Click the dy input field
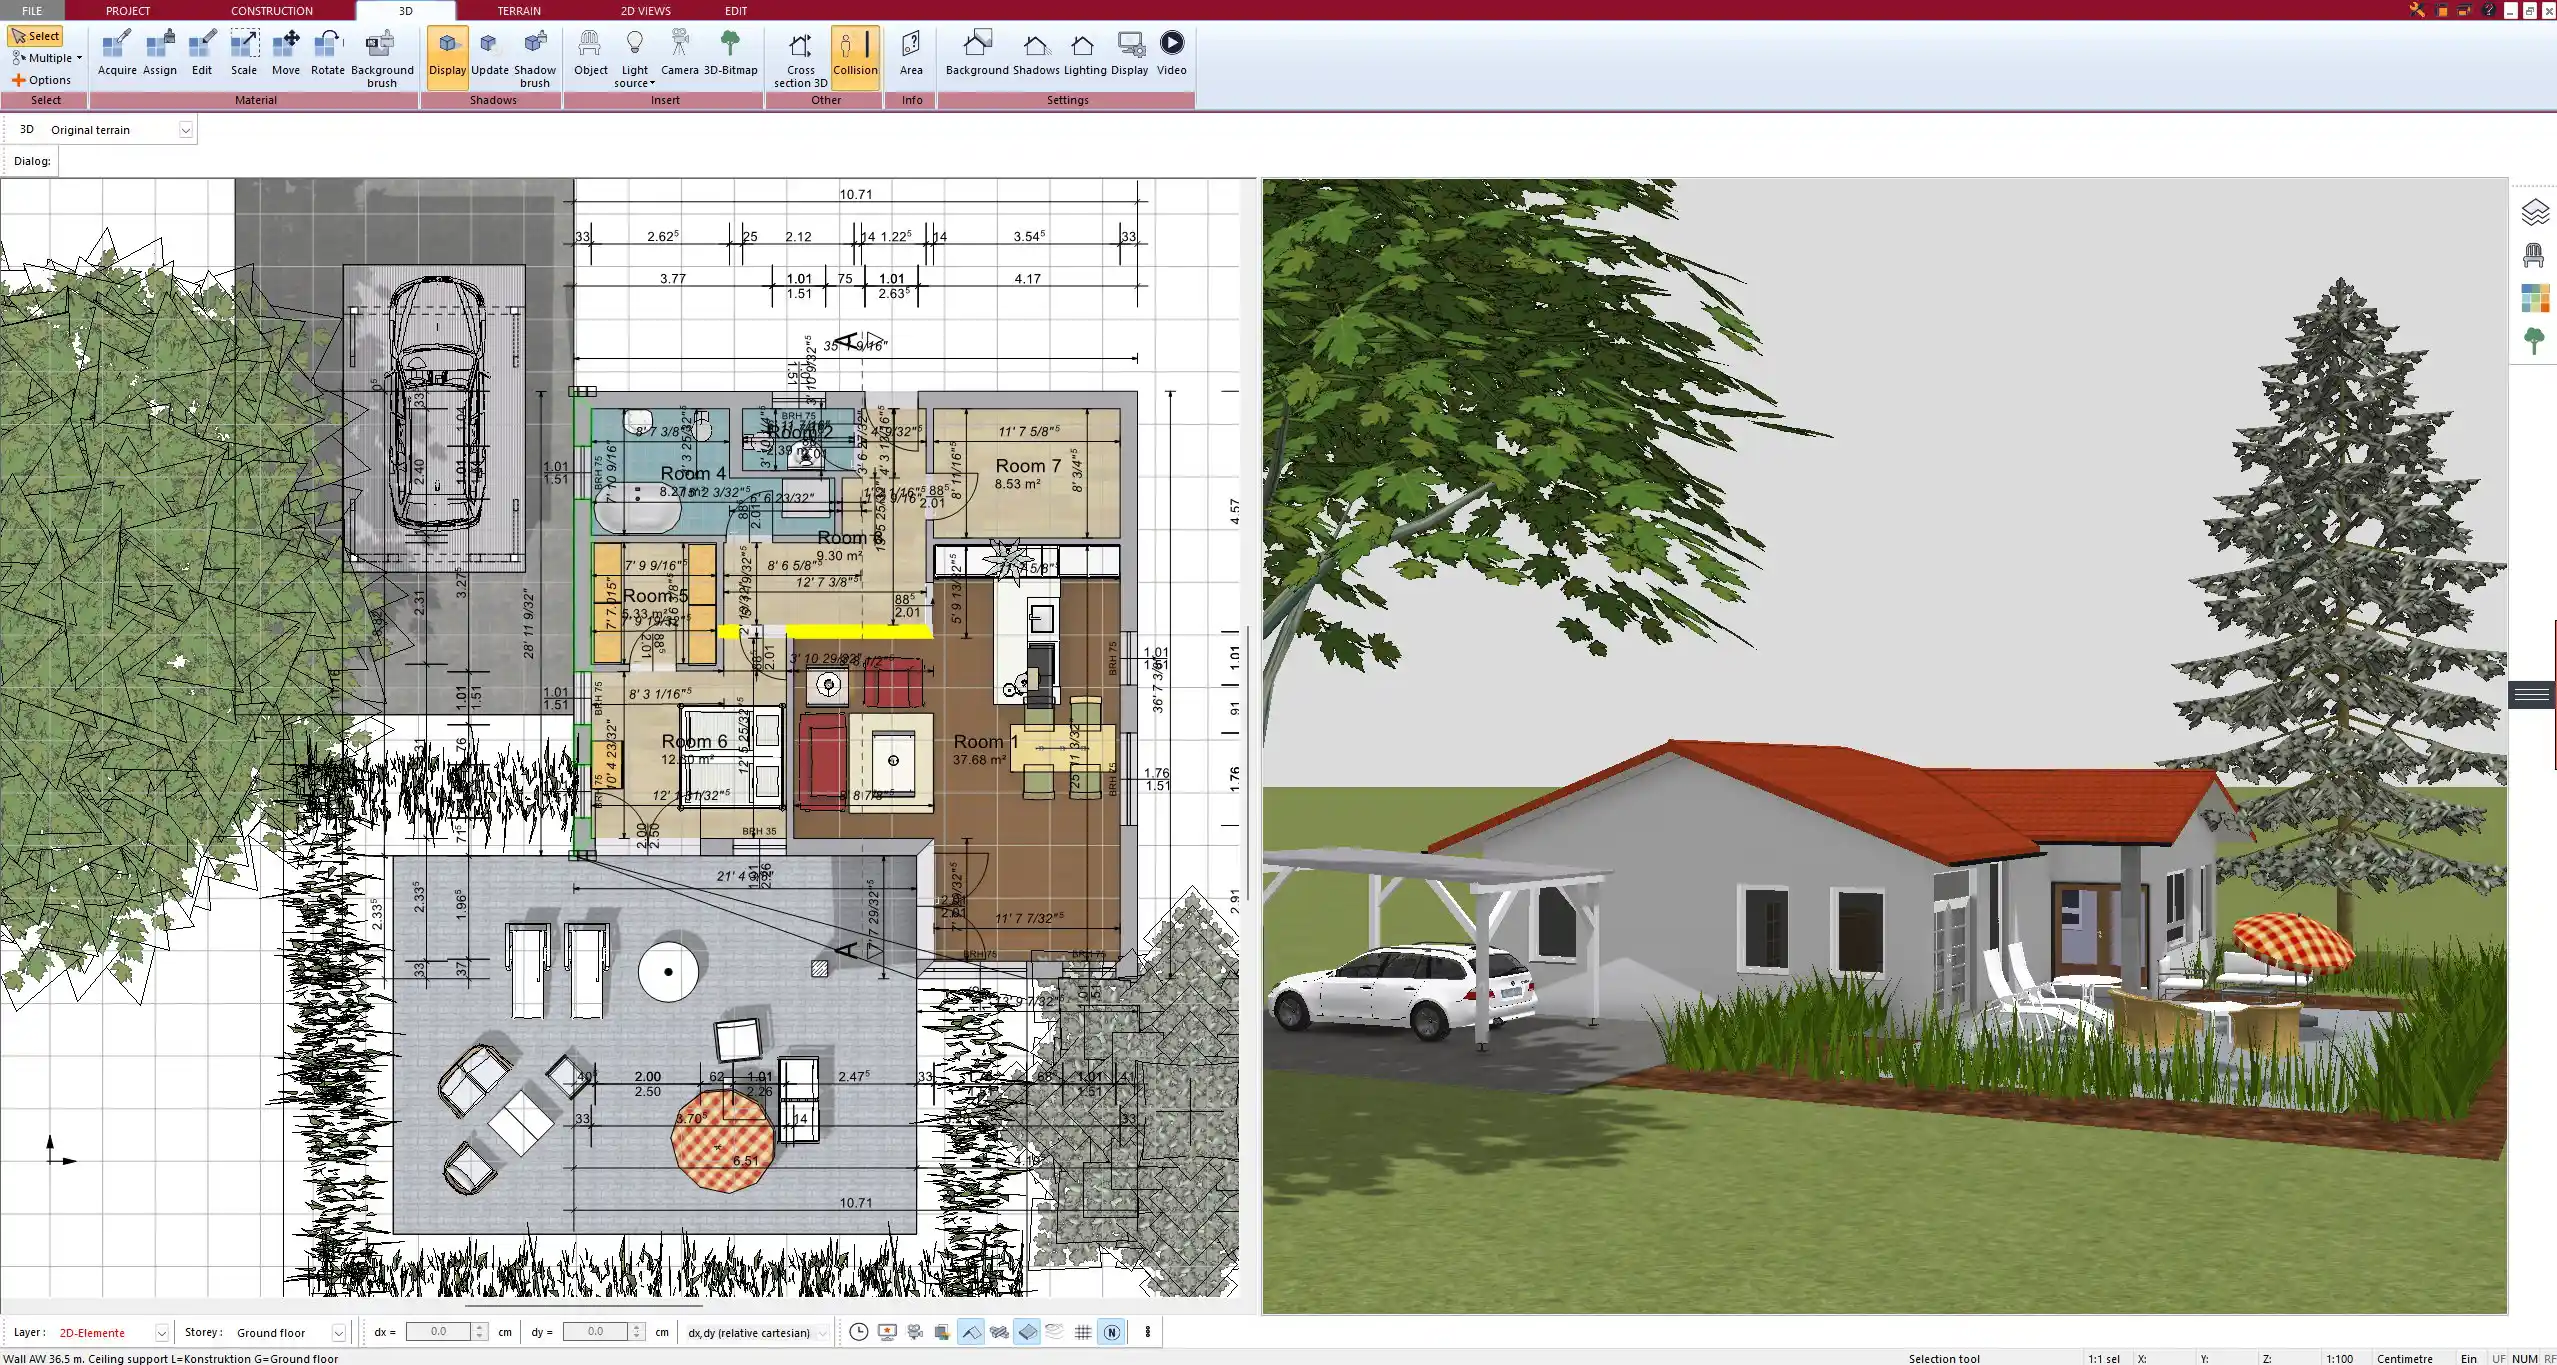Viewport: 2557px width, 1365px height. coord(595,1332)
